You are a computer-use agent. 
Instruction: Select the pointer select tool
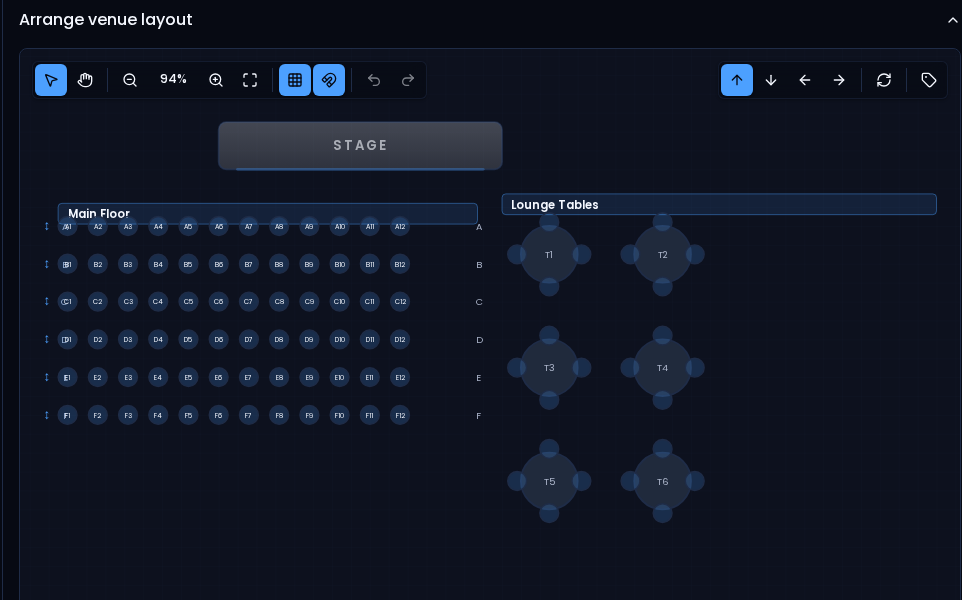[x=51, y=80]
